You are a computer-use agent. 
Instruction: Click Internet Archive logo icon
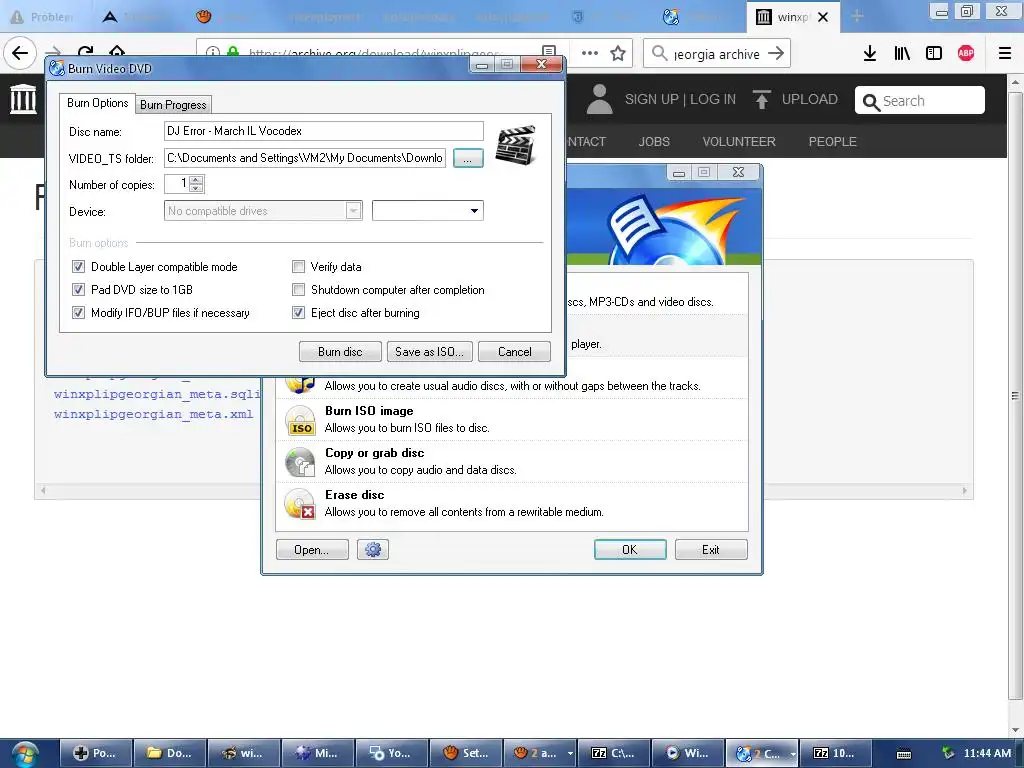click(x=24, y=99)
